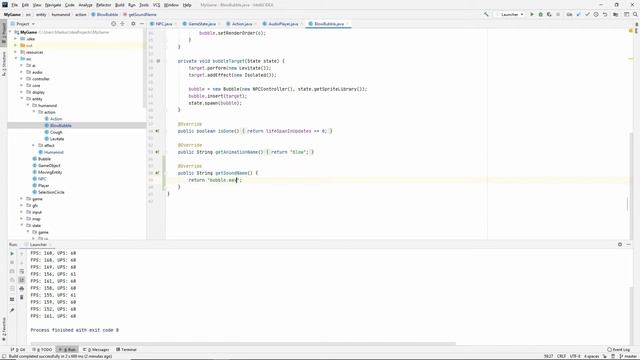This screenshot has height=360, width=640.
Task: Click the Build project hammer icon
Action: point(486,14)
